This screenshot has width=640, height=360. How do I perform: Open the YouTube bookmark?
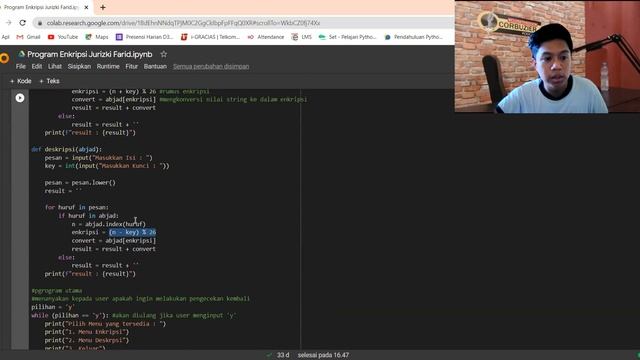tap(63, 37)
